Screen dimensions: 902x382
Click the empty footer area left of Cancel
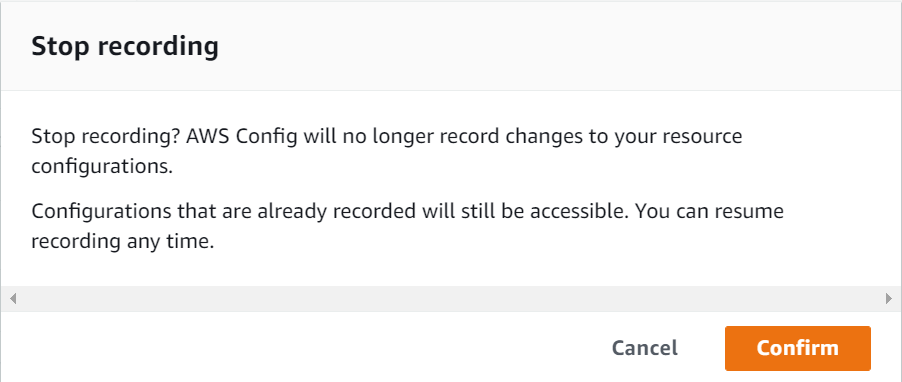coord(299,348)
